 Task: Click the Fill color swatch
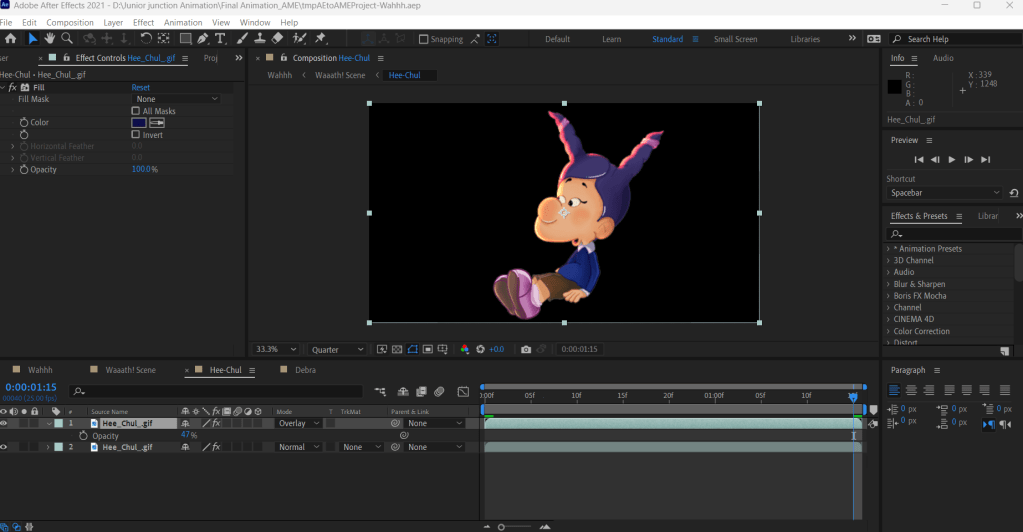tap(139, 123)
